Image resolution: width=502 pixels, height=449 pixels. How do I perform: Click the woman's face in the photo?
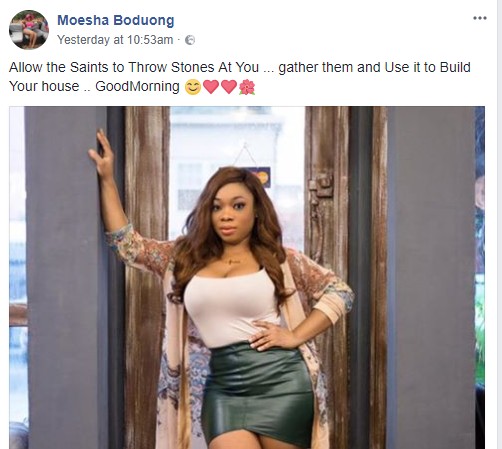(x=230, y=213)
